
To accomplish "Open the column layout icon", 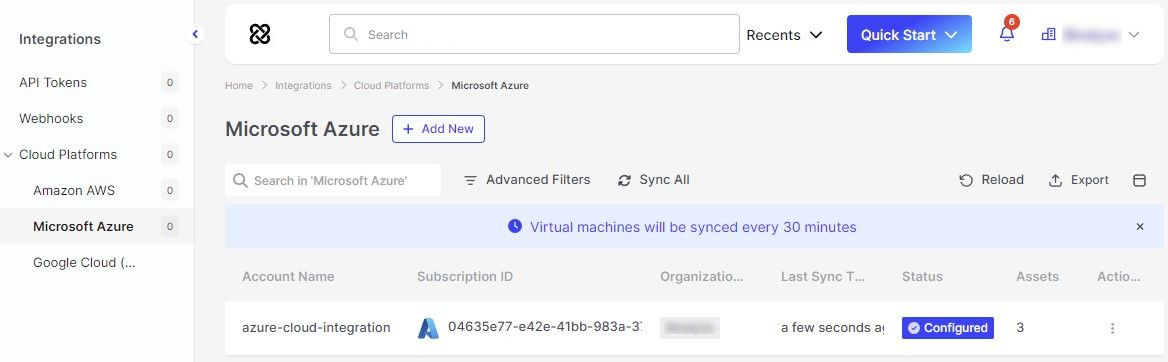I will pos(1139,180).
